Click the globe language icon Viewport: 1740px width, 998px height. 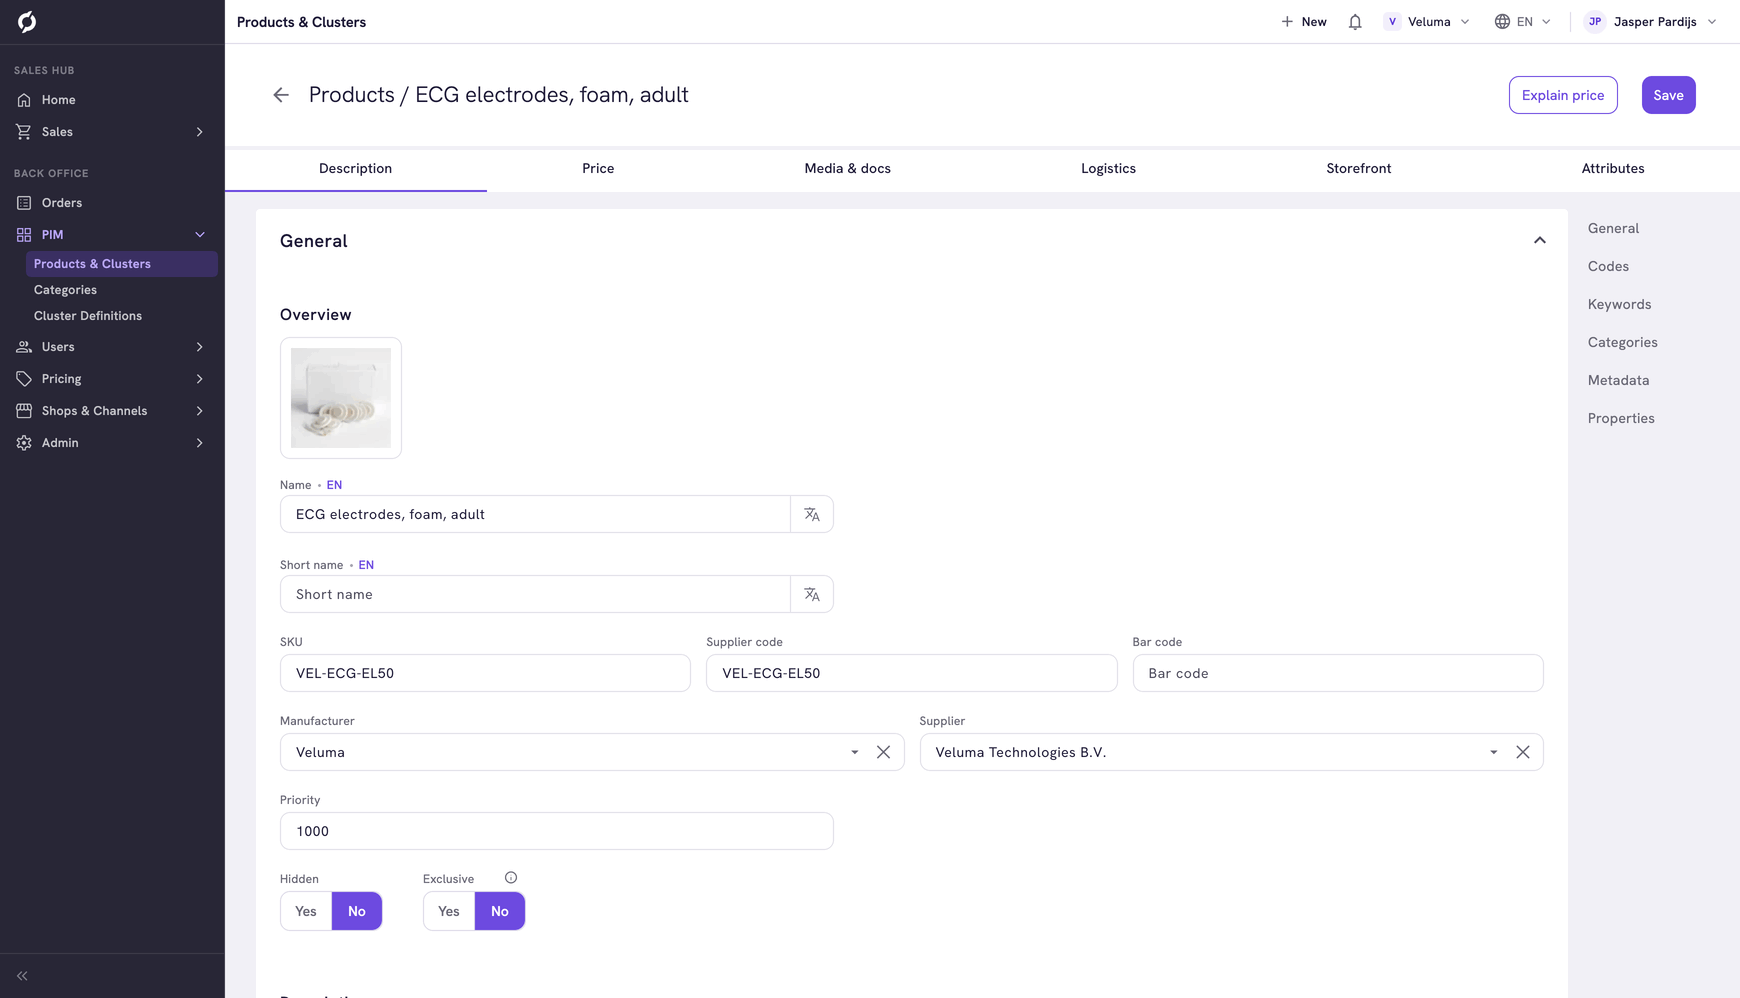click(x=1502, y=22)
